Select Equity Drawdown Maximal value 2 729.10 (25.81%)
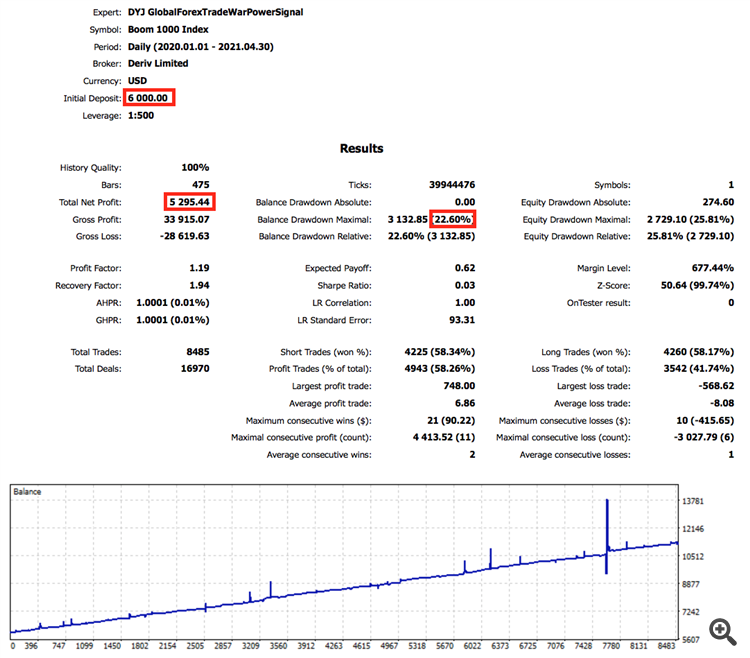750x658 pixels. coord(690,219)
